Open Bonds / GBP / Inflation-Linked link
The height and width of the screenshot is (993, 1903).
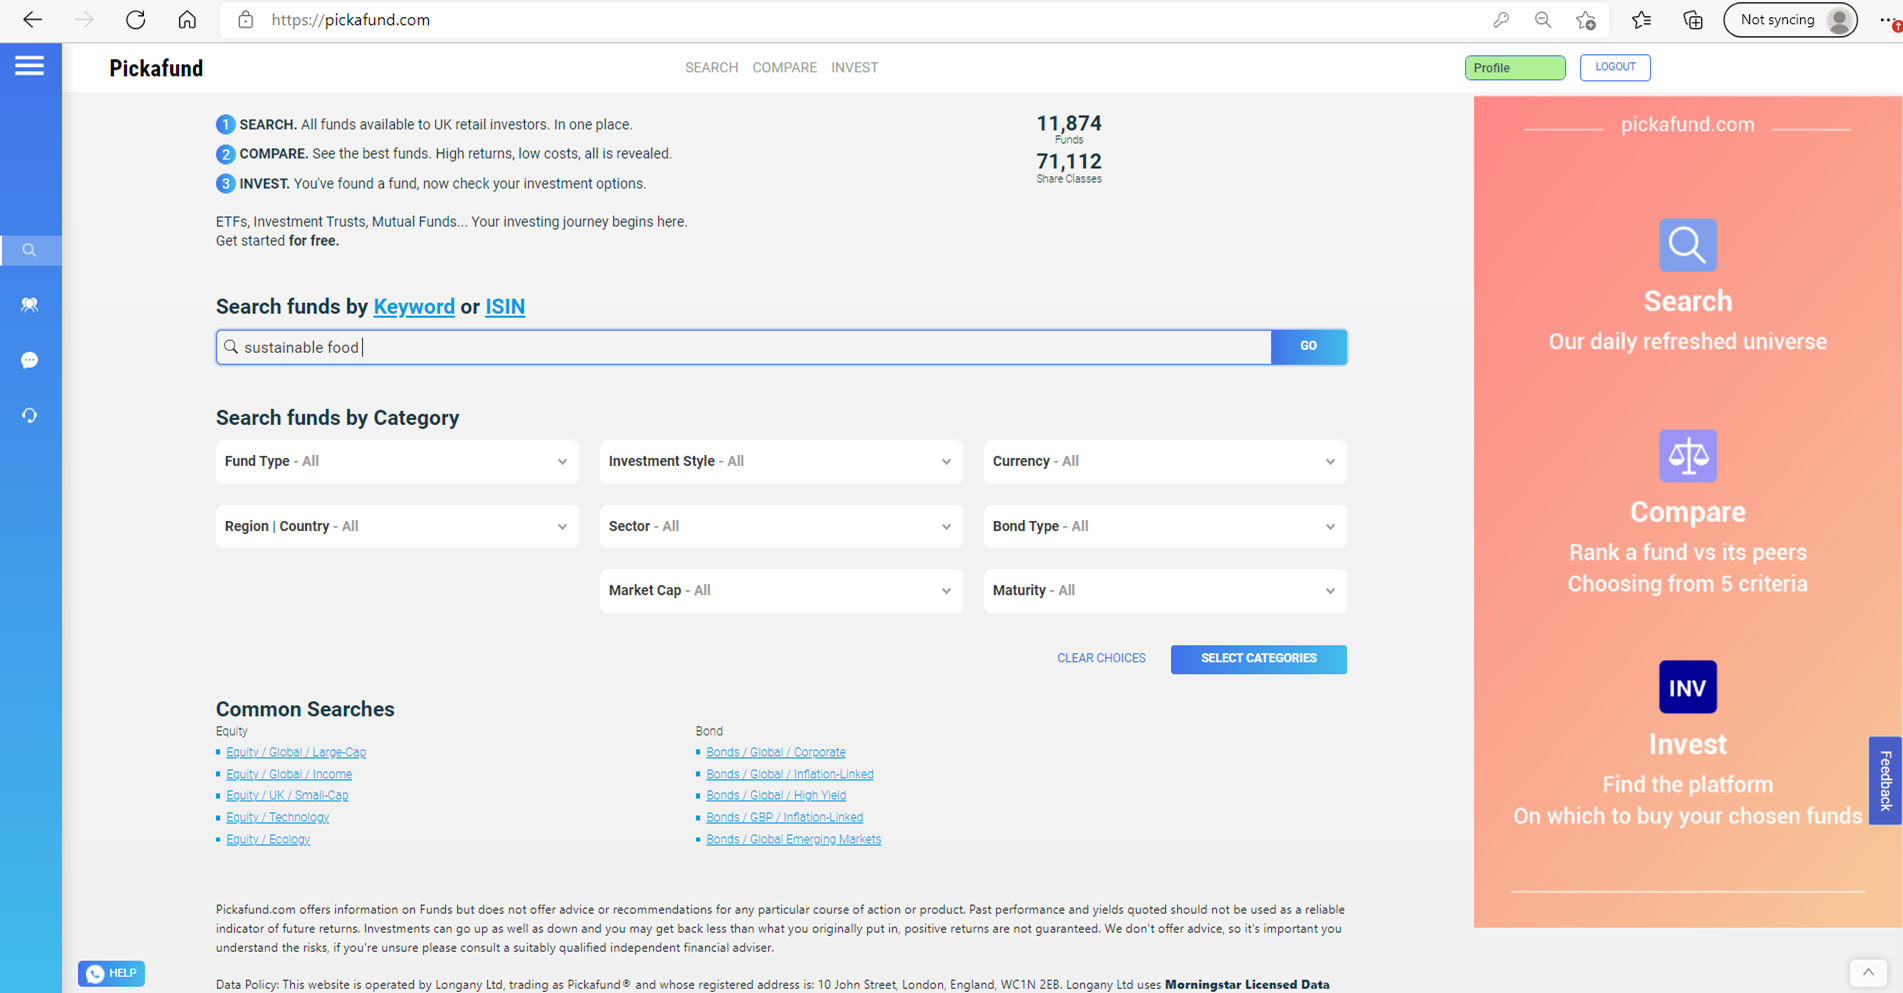click(x=785, y=818)
